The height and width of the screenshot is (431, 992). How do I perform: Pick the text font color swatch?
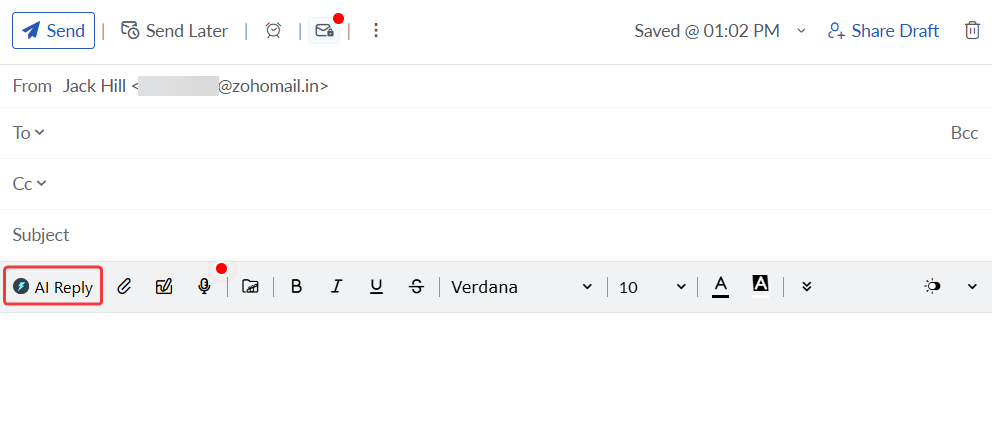coord(720,287)
